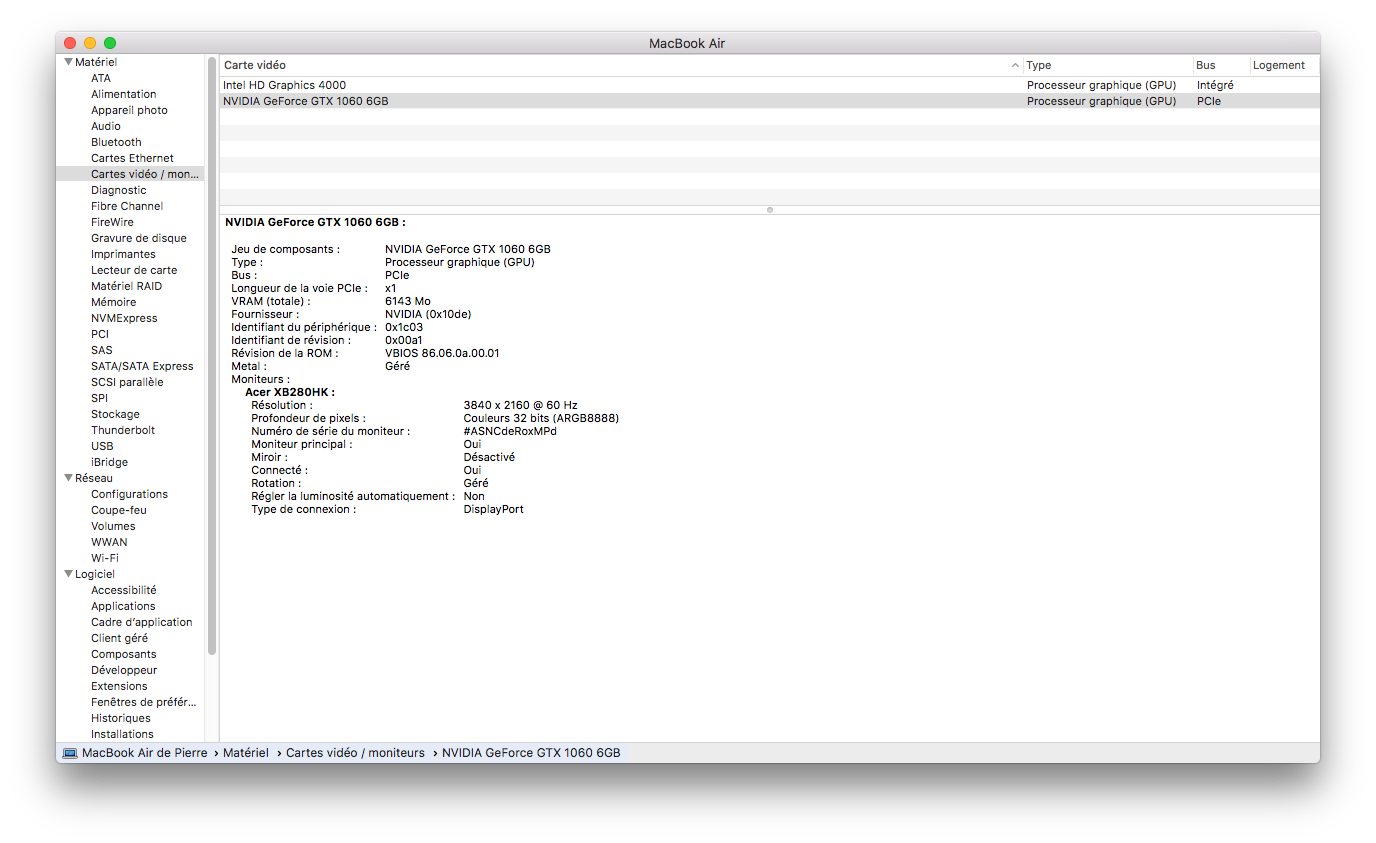Select Historiques in the sidebar
1376x843 pixels.
point(121,718)
